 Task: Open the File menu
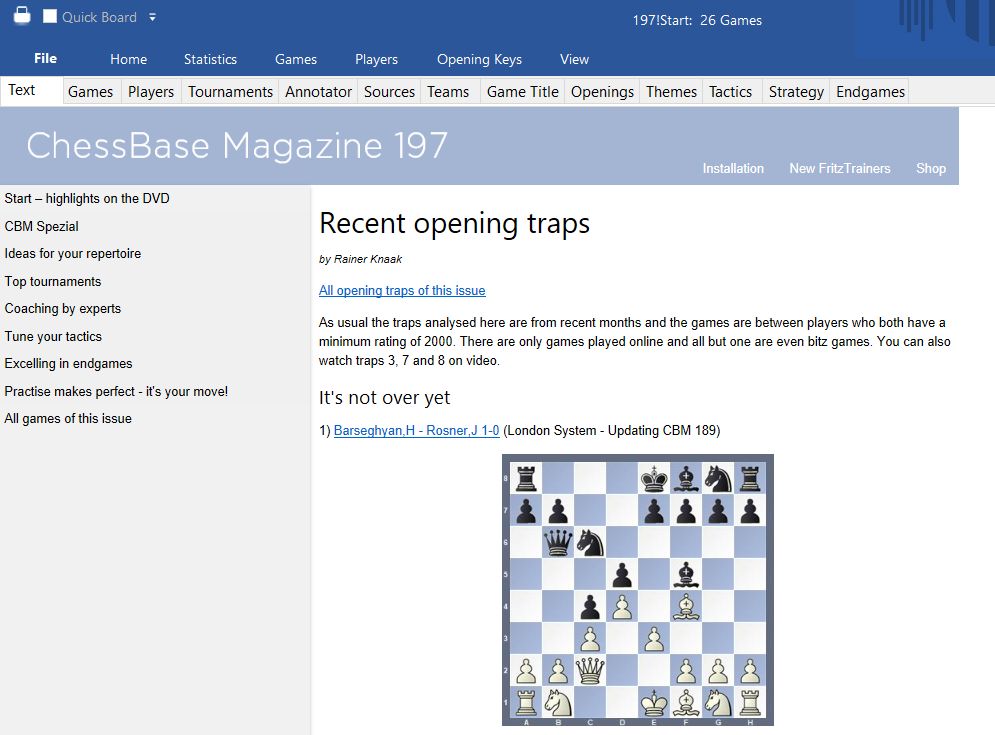tap(45, 59)
